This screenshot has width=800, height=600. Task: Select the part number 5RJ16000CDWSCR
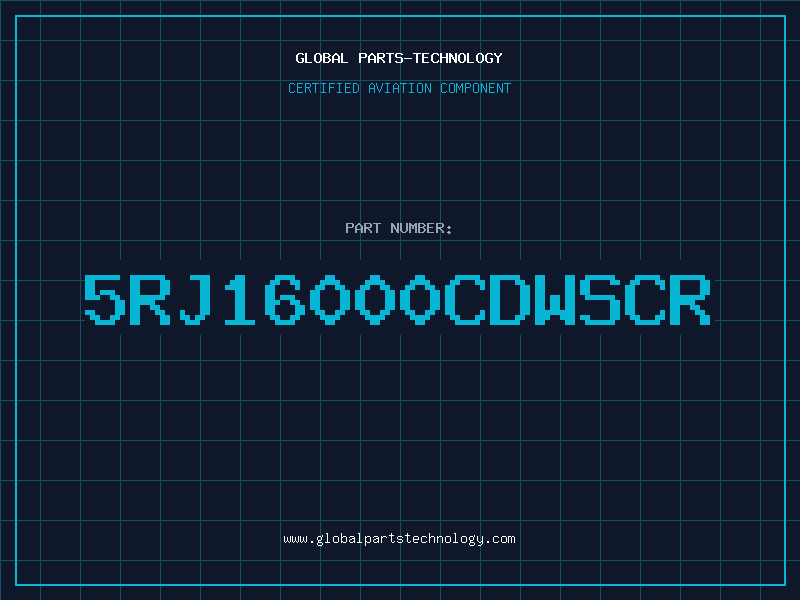pos(397,299)
